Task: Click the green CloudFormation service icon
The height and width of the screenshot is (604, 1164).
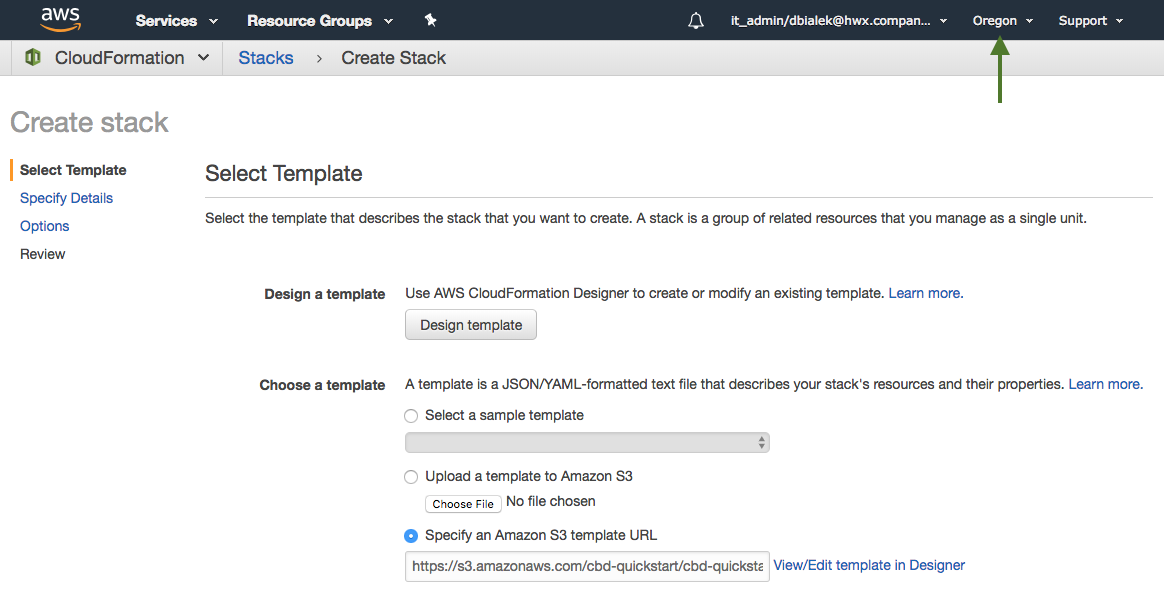Action: (33, 58)
